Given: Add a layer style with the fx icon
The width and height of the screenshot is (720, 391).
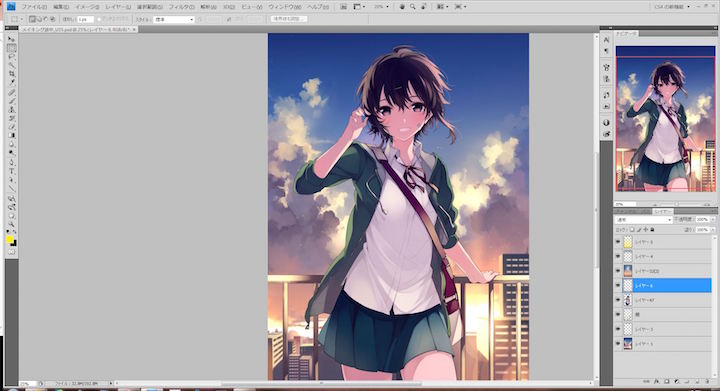Looking at the screenshot, I should coord(657,381).
